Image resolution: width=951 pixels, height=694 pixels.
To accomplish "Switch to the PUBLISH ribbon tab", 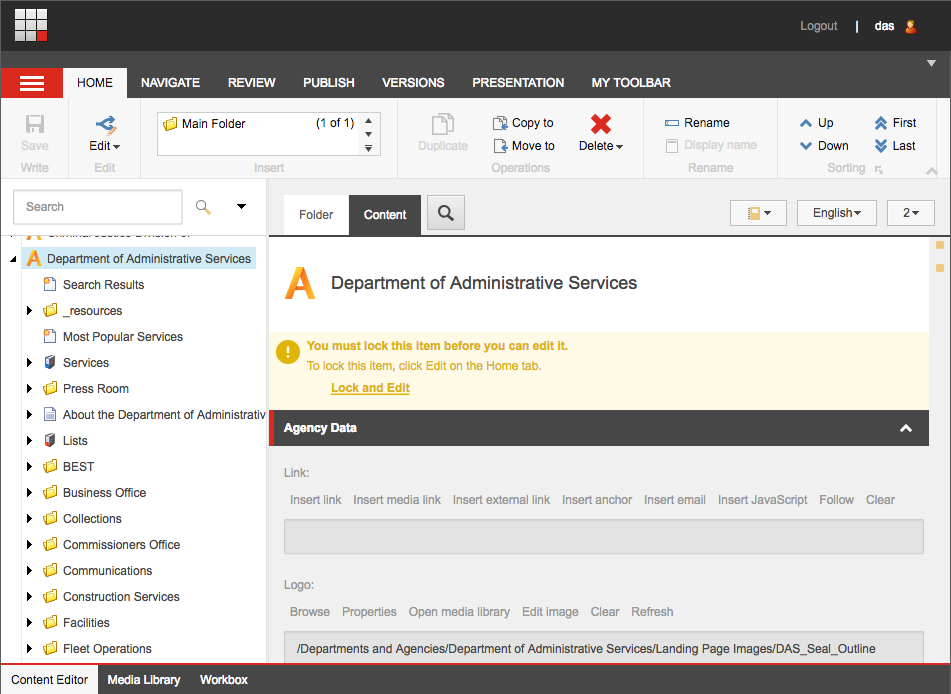I will [x=329, y=83].
